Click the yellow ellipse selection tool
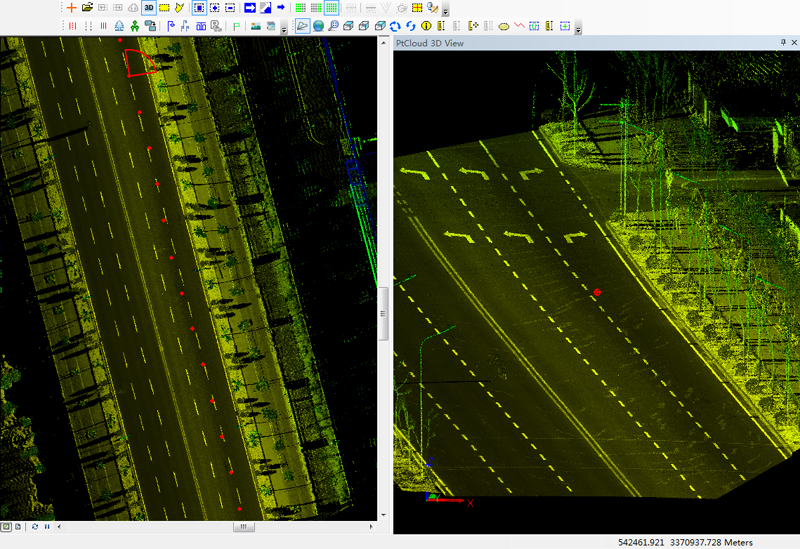Viewport: 800px width, 549px height. point(503,25)
